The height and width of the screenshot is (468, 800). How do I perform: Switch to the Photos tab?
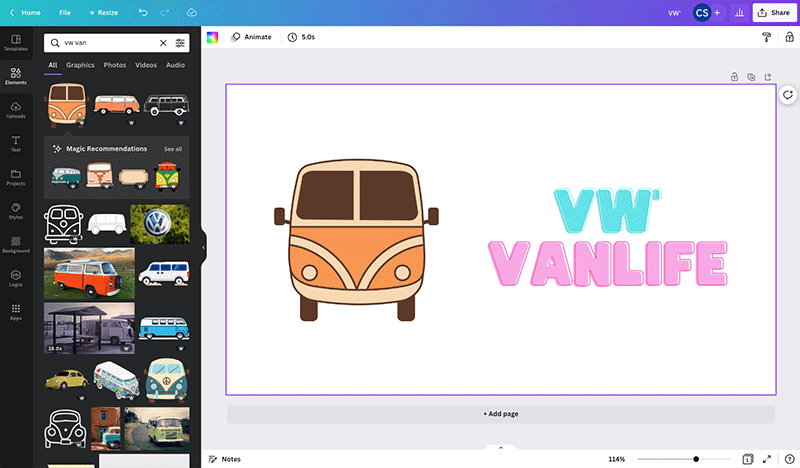pyautogui.click(x=115, y=65)
